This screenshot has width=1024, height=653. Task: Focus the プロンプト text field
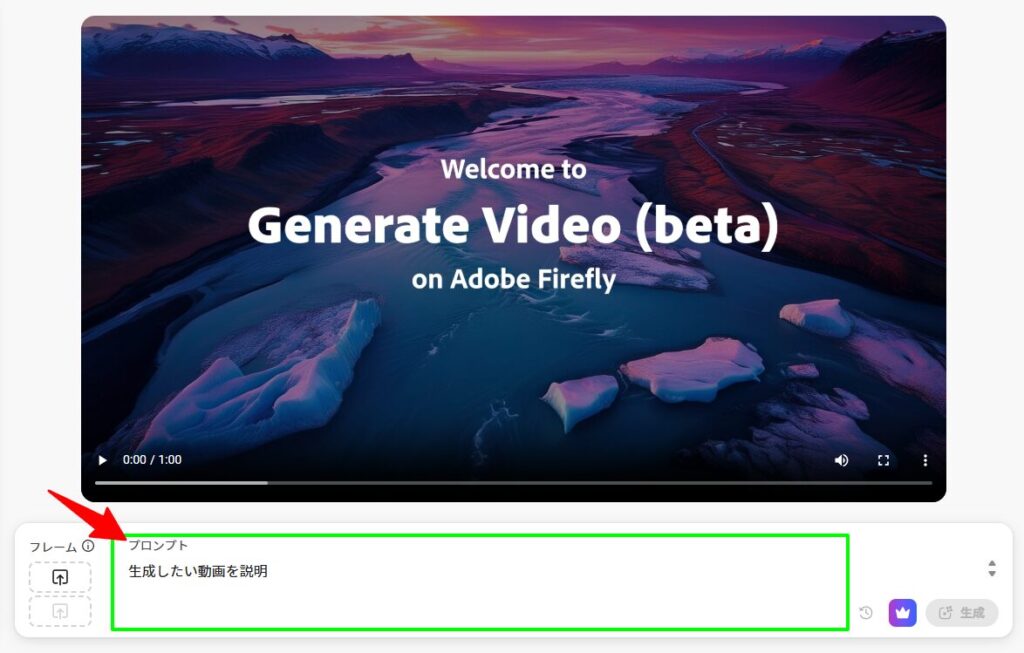pyautogui.click(x=480, y=582)
